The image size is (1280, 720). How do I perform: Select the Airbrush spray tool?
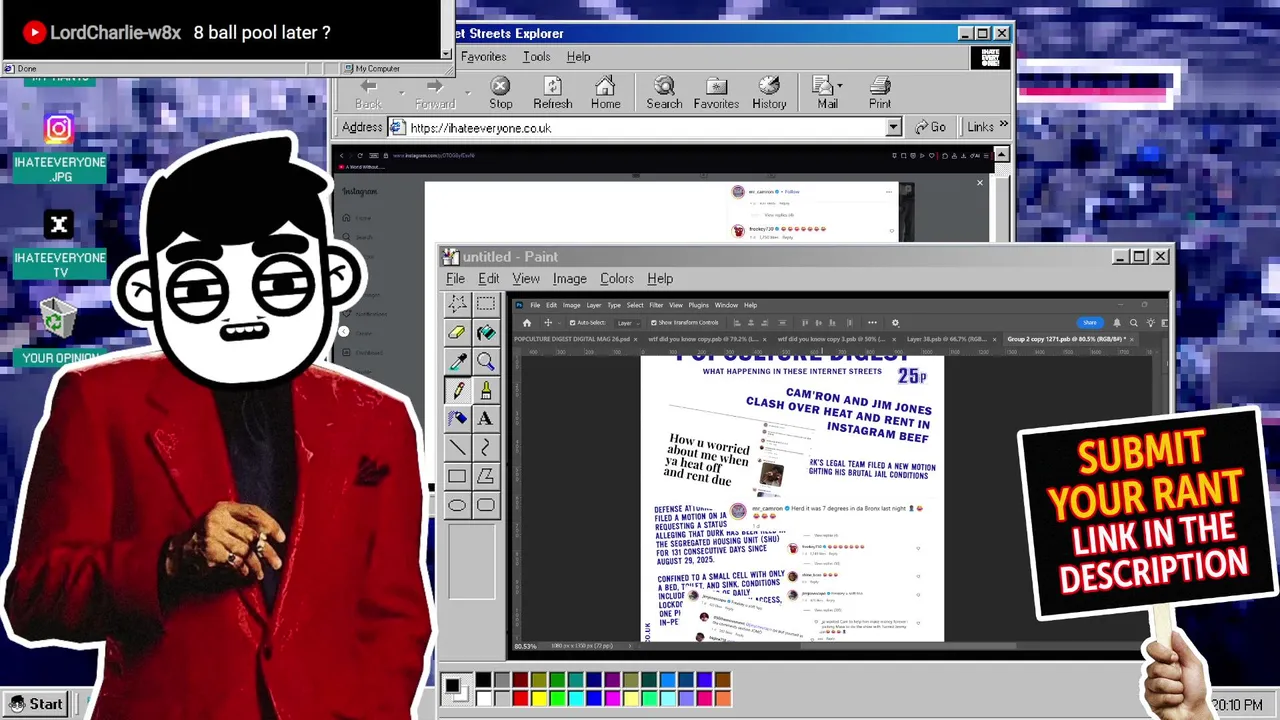pyautogui.click(x=457, y=419)
